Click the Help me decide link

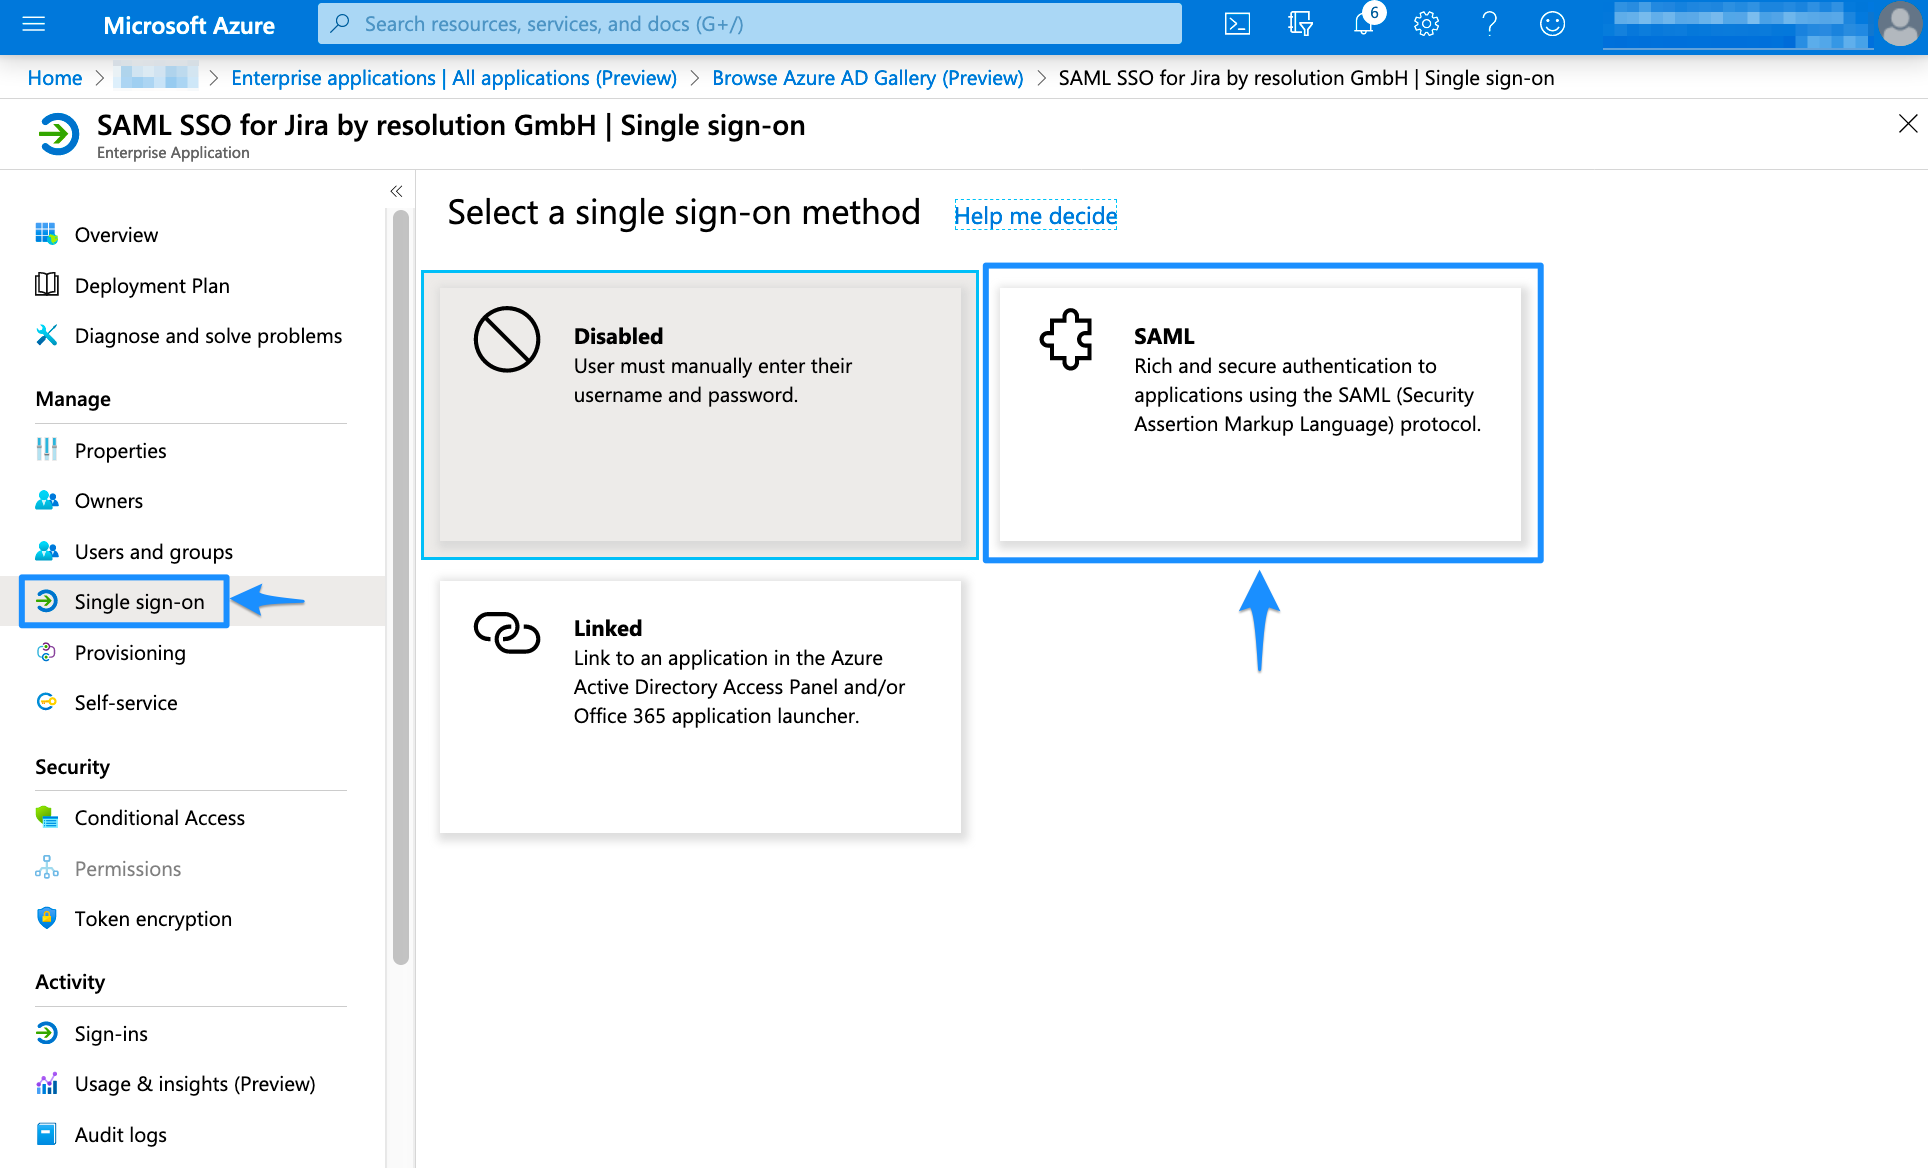point(1036,215)
